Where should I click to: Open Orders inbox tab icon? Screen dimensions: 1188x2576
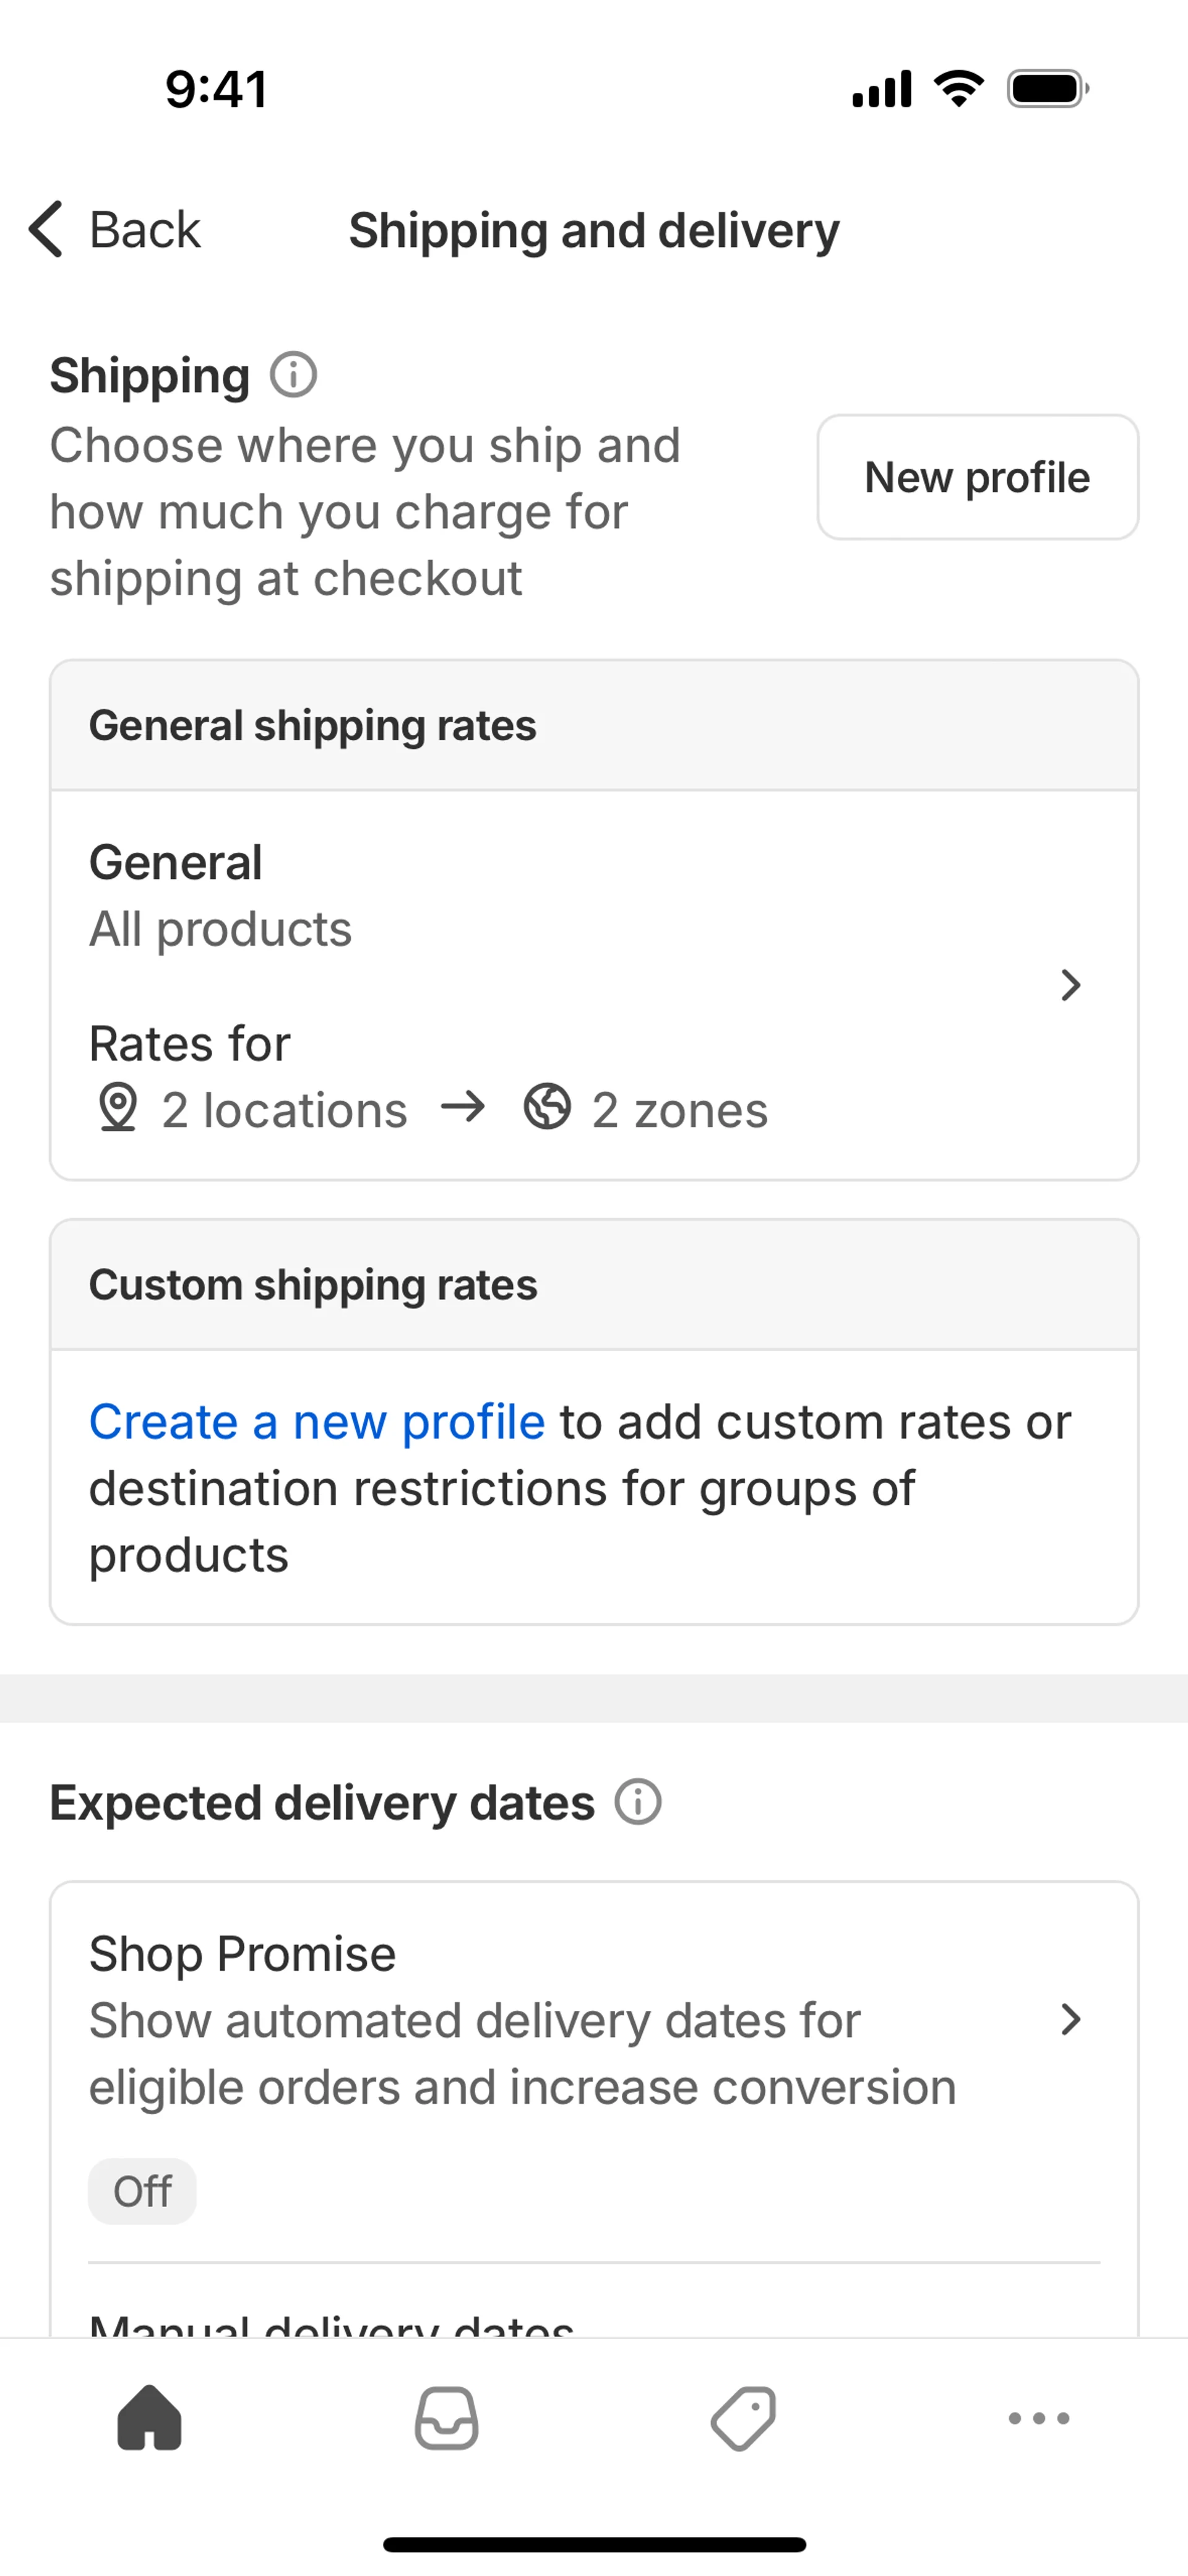(x=446, y=2418)
